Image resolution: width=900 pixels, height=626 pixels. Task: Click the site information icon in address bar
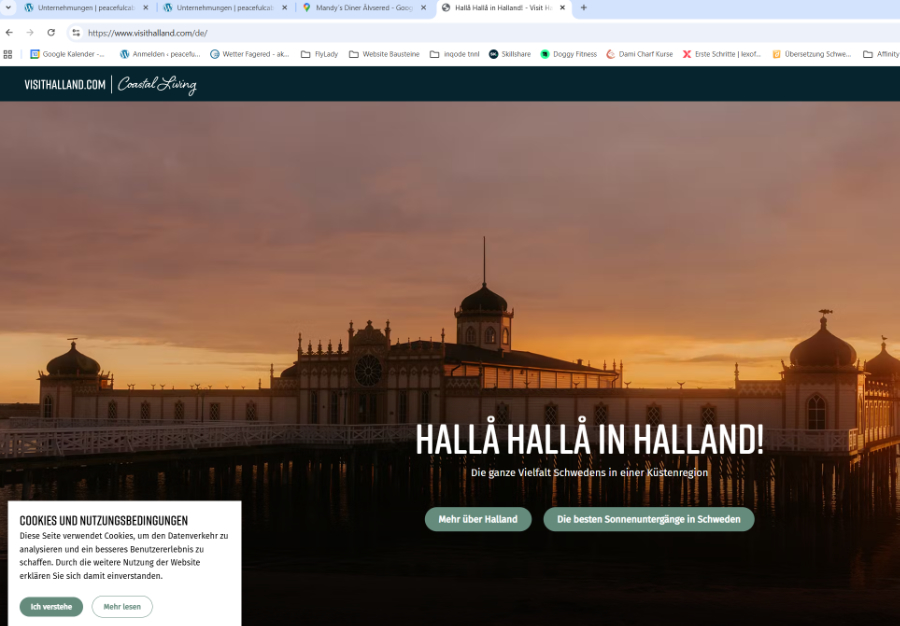[75, 32]
